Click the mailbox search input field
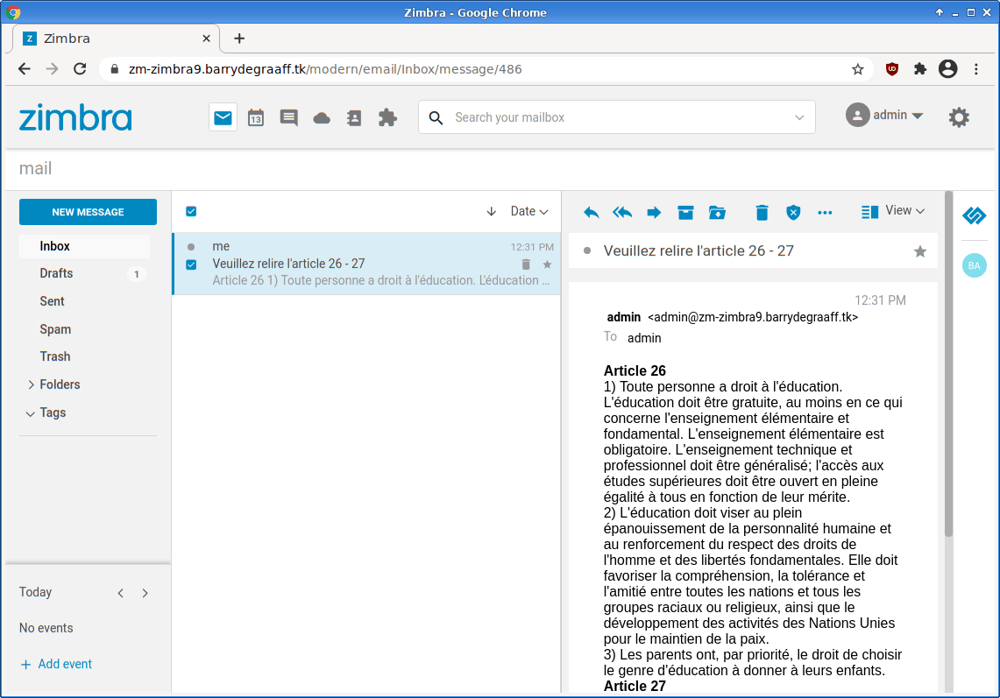The width and height of the screenshot is (1000, 698). coord(600,117)
